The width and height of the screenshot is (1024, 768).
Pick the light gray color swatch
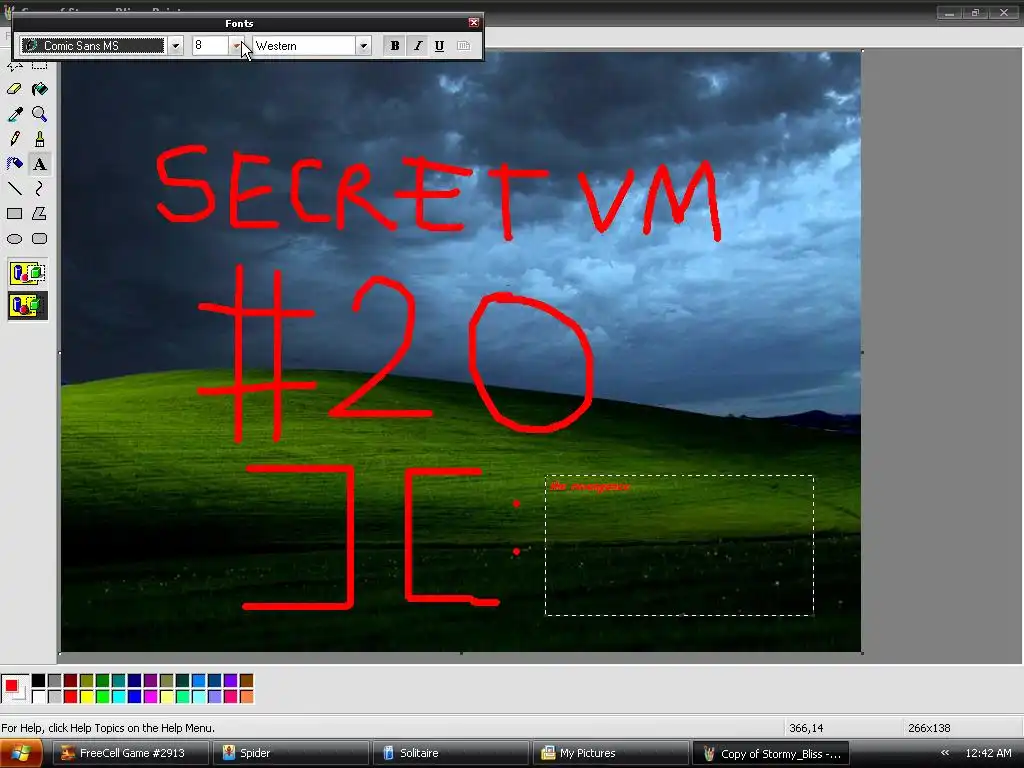tap(55, 697)
